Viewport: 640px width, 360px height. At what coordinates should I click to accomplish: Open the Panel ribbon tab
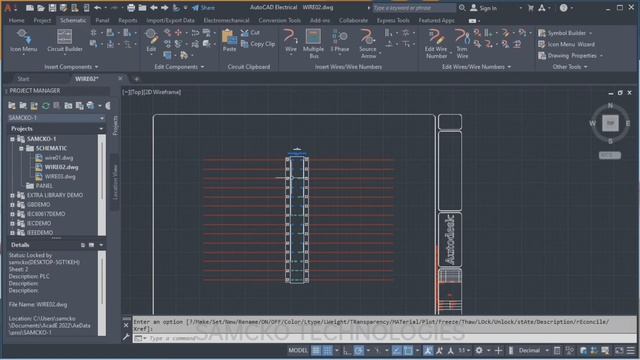tap(102, 20)
